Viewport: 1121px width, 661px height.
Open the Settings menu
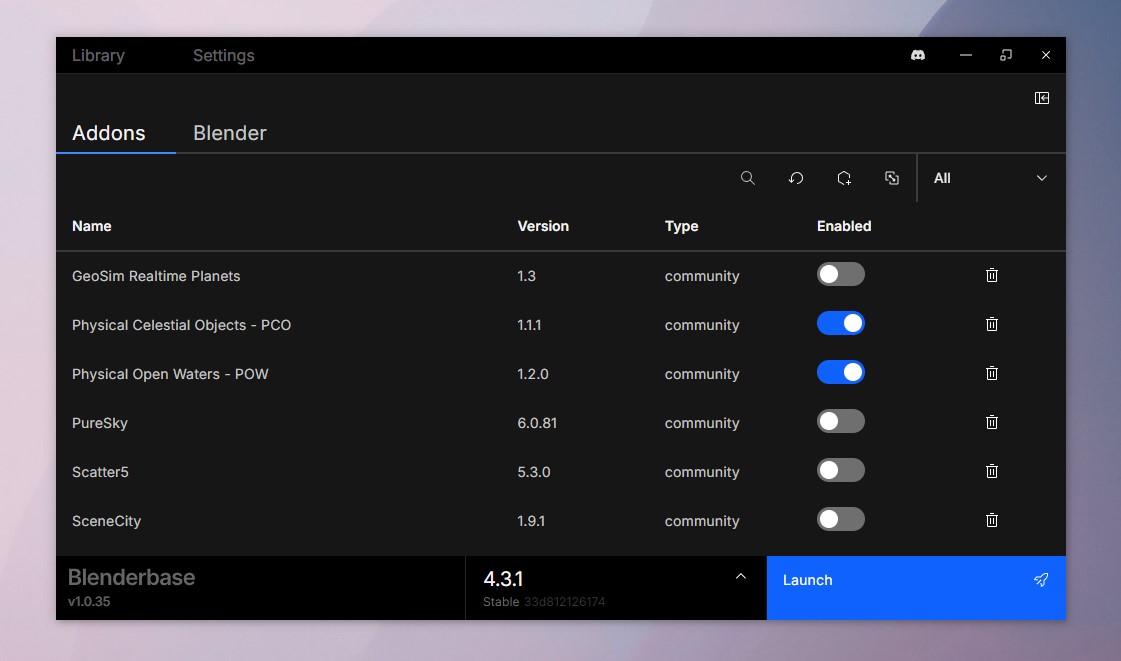coord(224,55)
